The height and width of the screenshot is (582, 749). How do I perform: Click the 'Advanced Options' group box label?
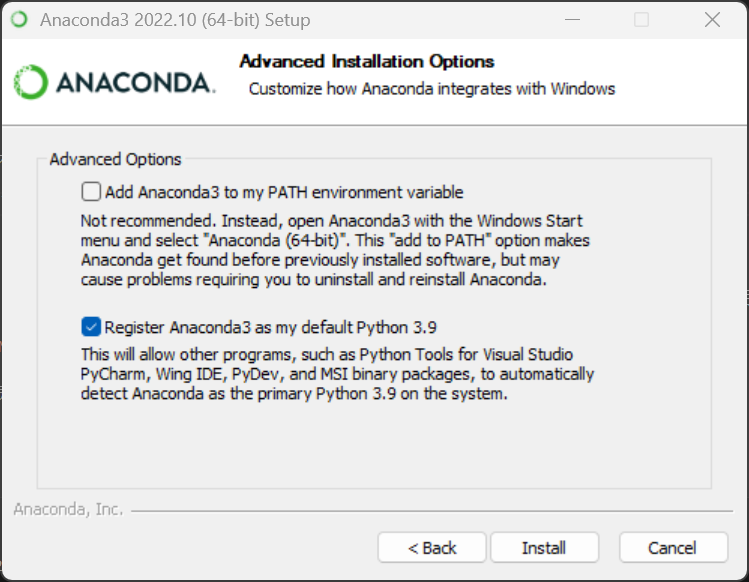(116, 159)
